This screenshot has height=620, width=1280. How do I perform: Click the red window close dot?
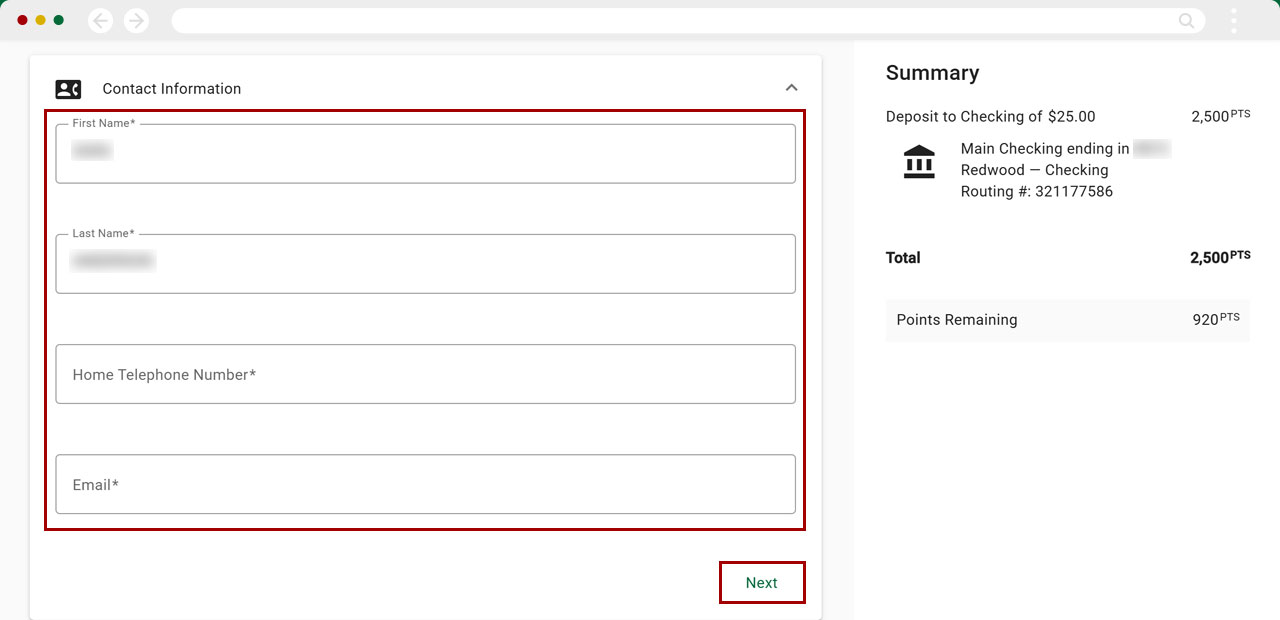22,20
